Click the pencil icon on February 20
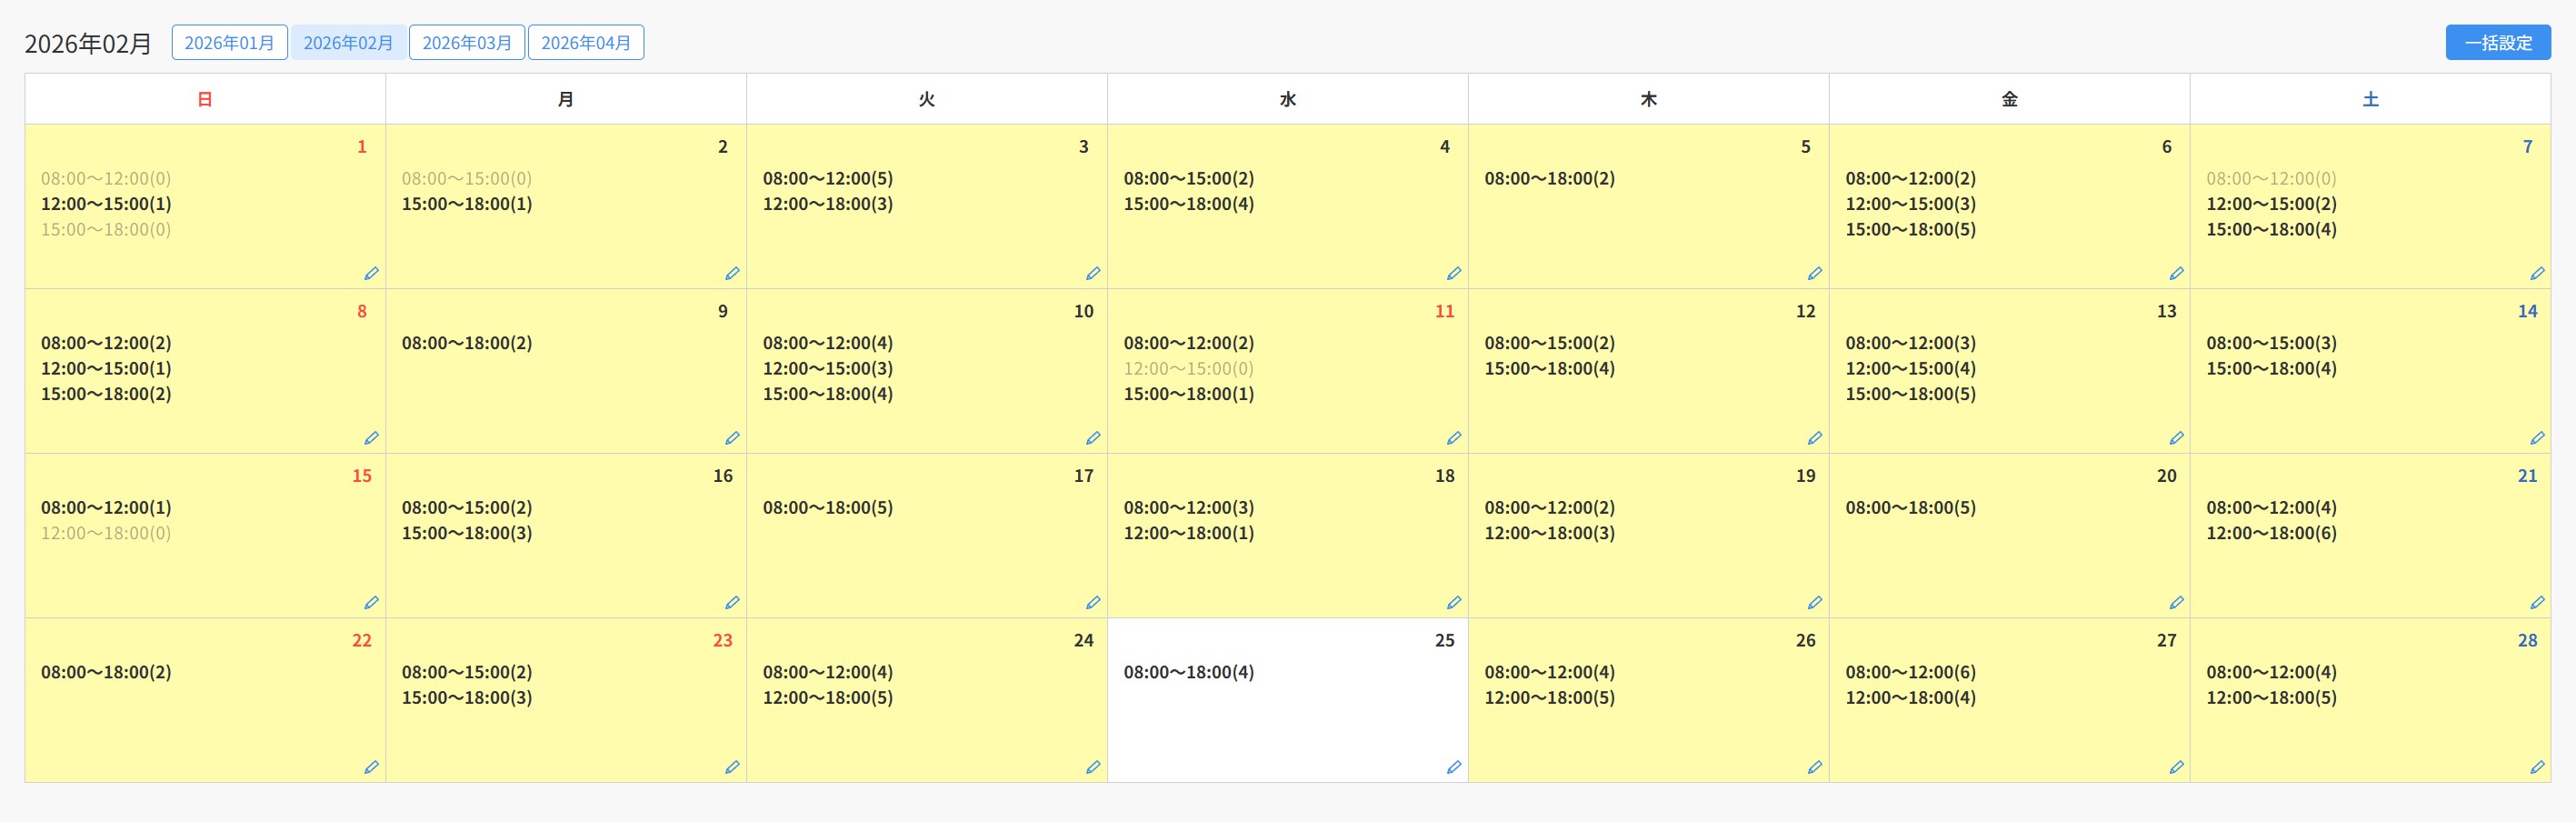 coord(2175,602)
